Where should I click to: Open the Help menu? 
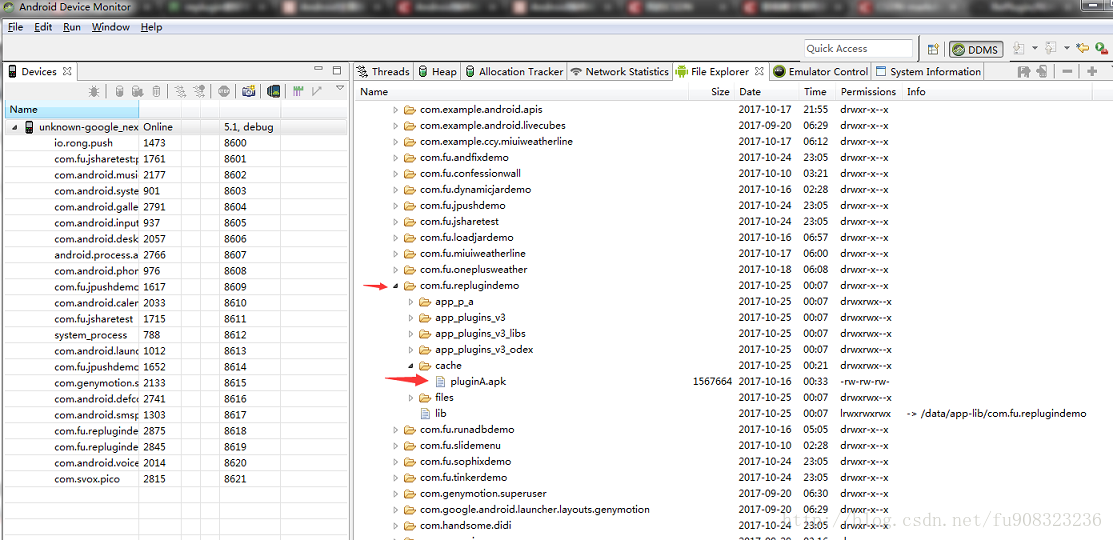151,27
